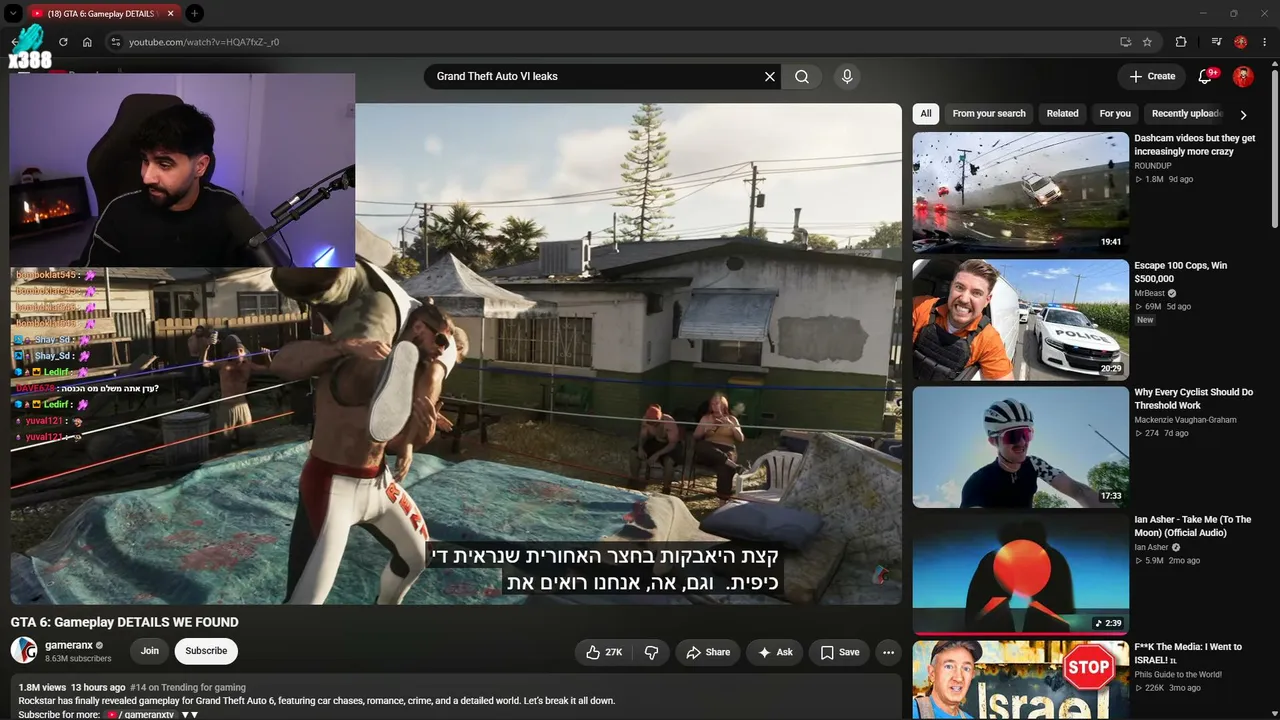Click the 8.63M subscribers text
The height and width of the screenshot is (720, 1280).
(78, 659)
